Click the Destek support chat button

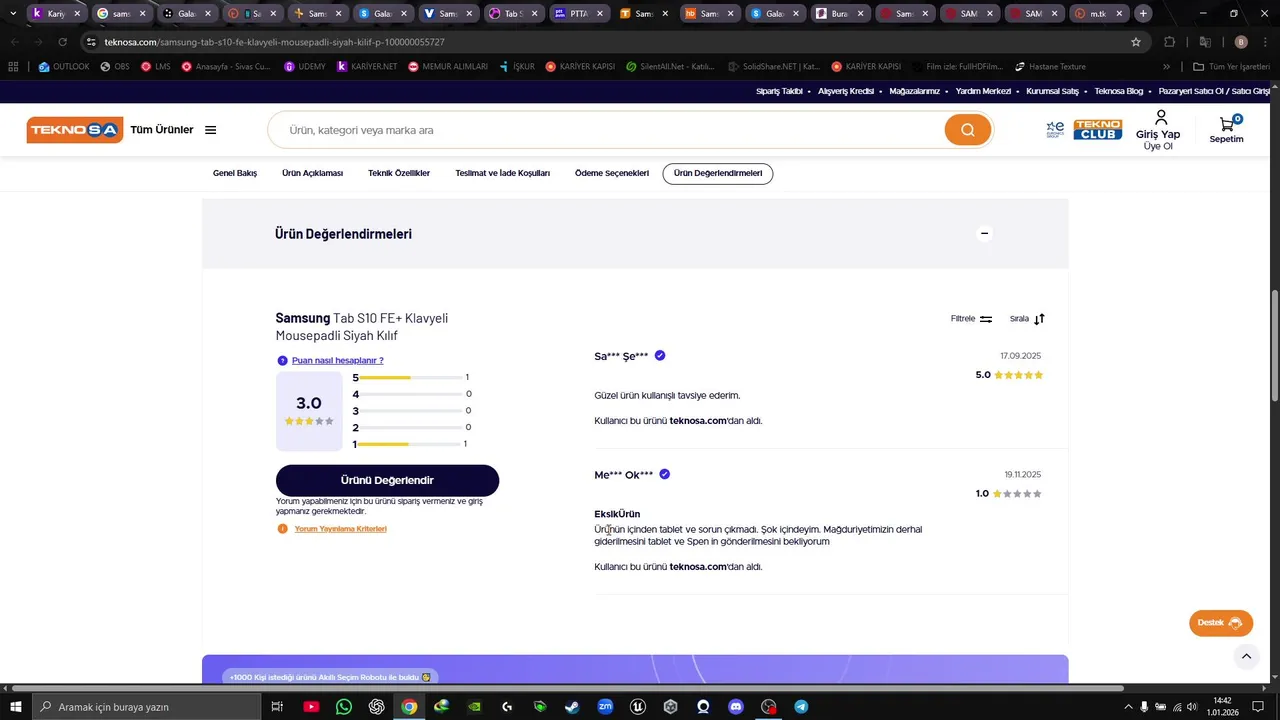1220,623
